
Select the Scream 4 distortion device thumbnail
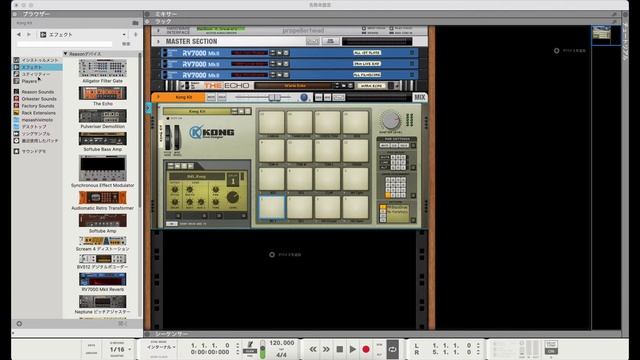102,241
